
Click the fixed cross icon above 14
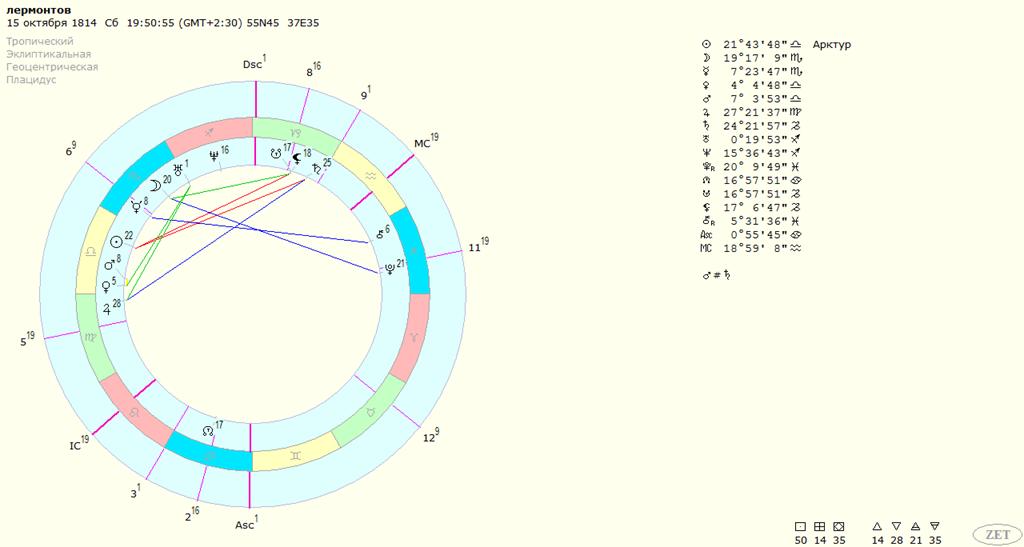[819, 526]
